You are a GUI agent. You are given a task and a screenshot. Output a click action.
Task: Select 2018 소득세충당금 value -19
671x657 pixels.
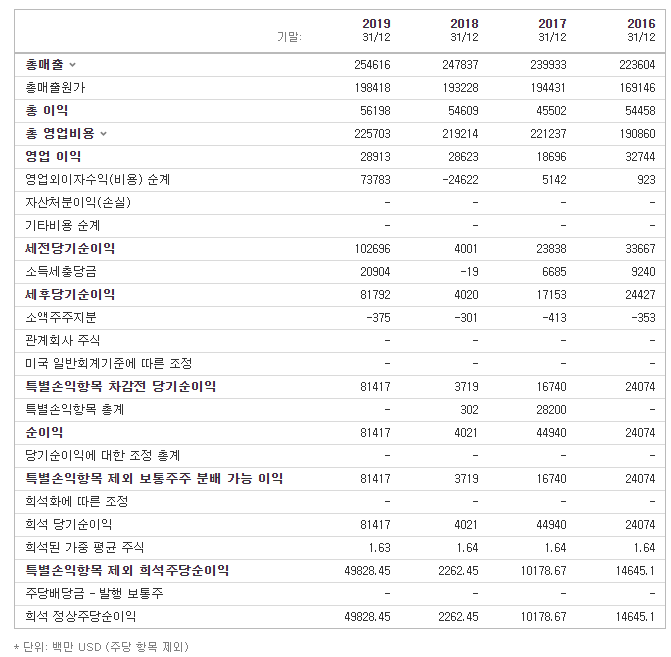coord(469,272)
